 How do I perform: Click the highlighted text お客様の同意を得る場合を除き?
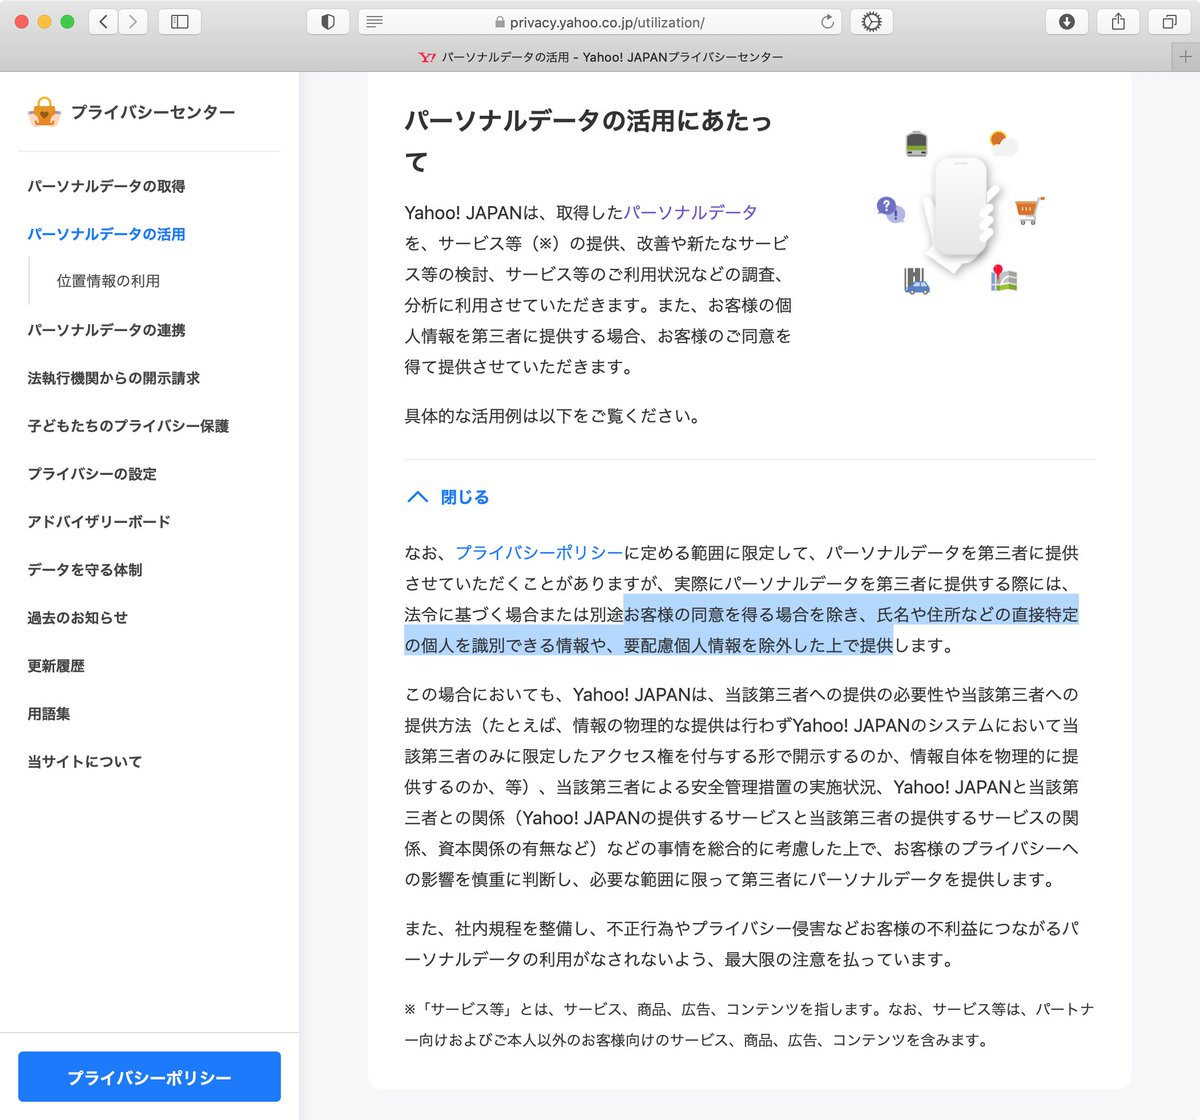click(x=741, y=615)
